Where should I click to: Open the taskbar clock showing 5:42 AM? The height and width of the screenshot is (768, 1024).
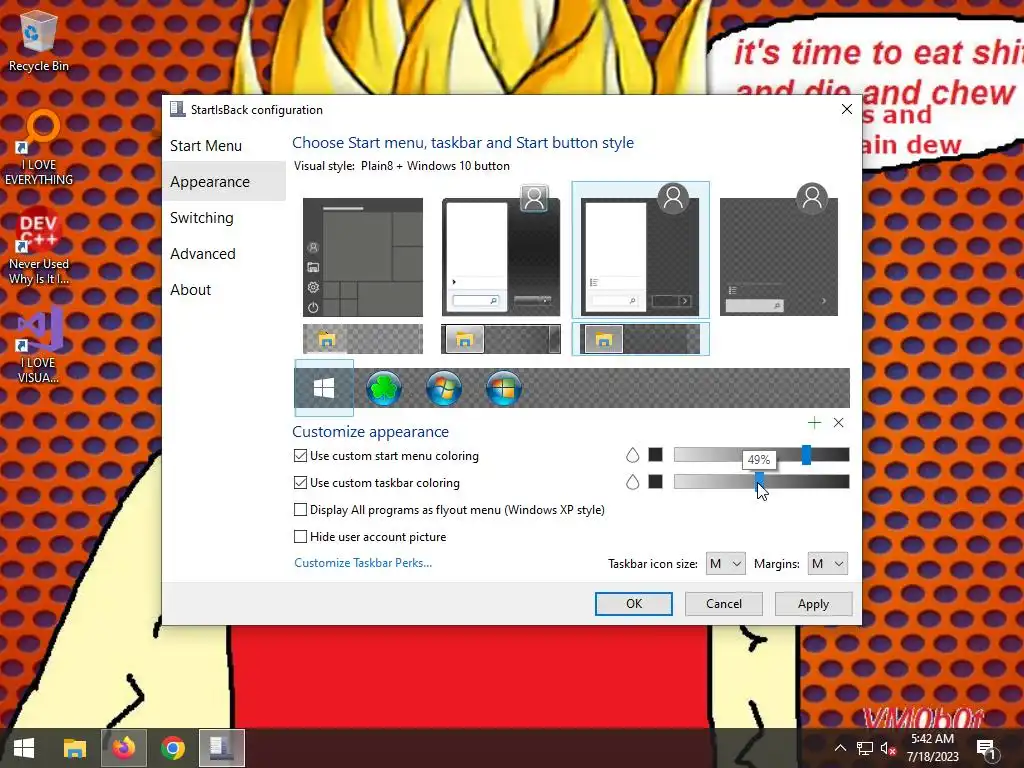(932, 748)
